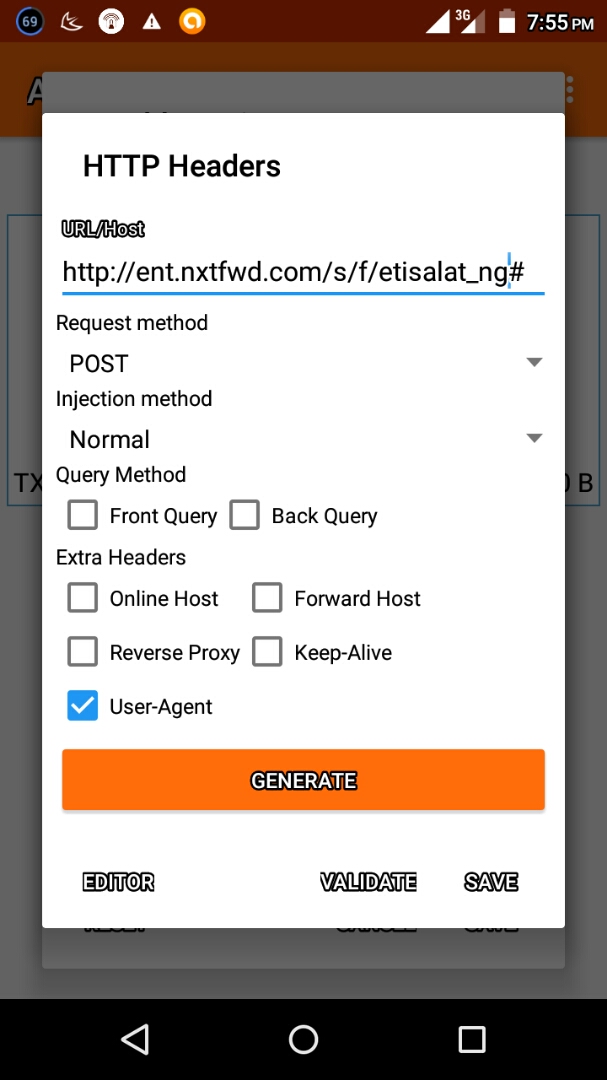
Task: Enable the Front Query checkbox
Action: tap(83, 516)
